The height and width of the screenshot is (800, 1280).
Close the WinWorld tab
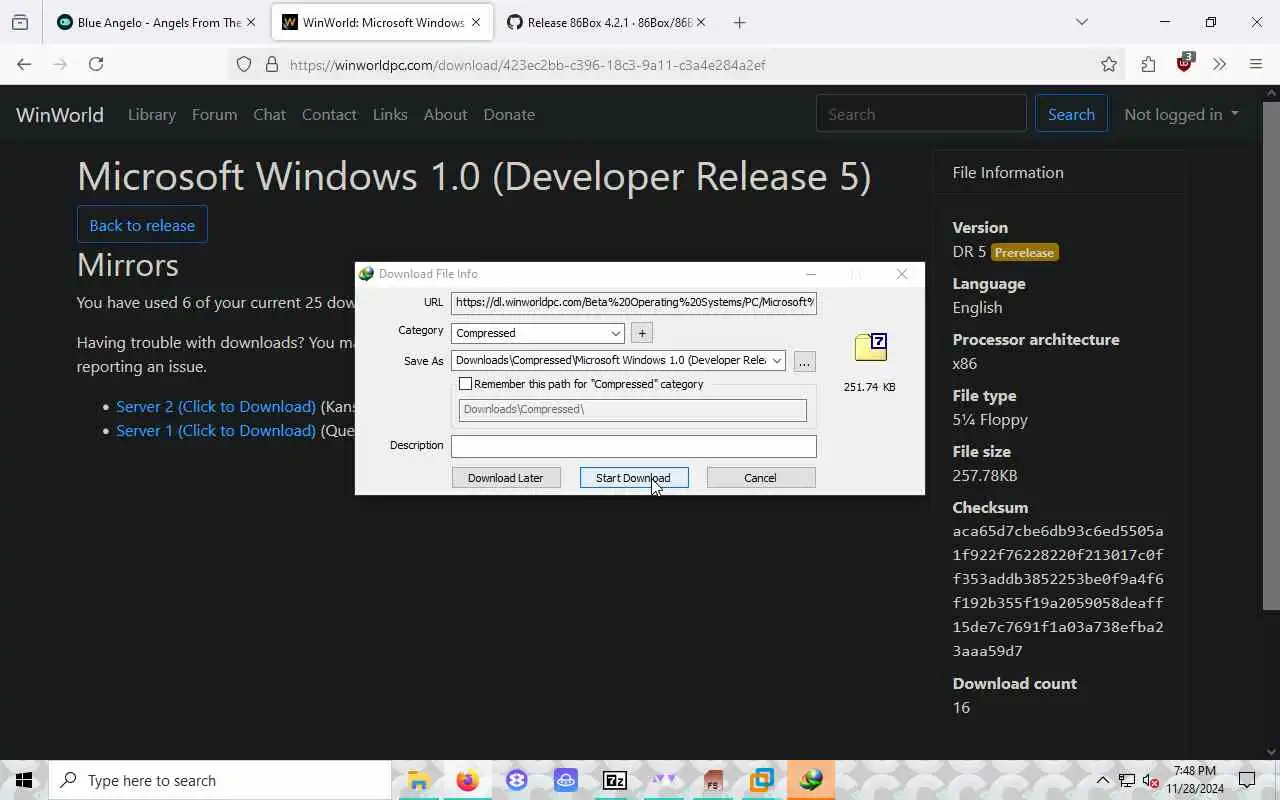(475, 22)
